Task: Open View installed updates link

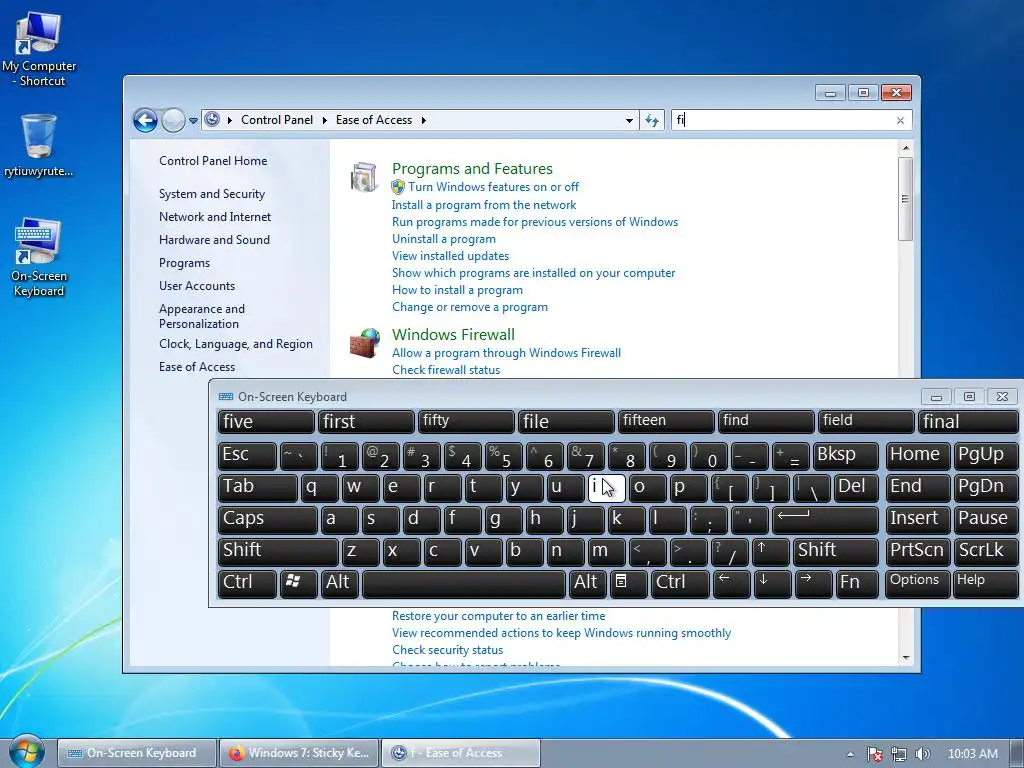Action: (x=451, y=256)
